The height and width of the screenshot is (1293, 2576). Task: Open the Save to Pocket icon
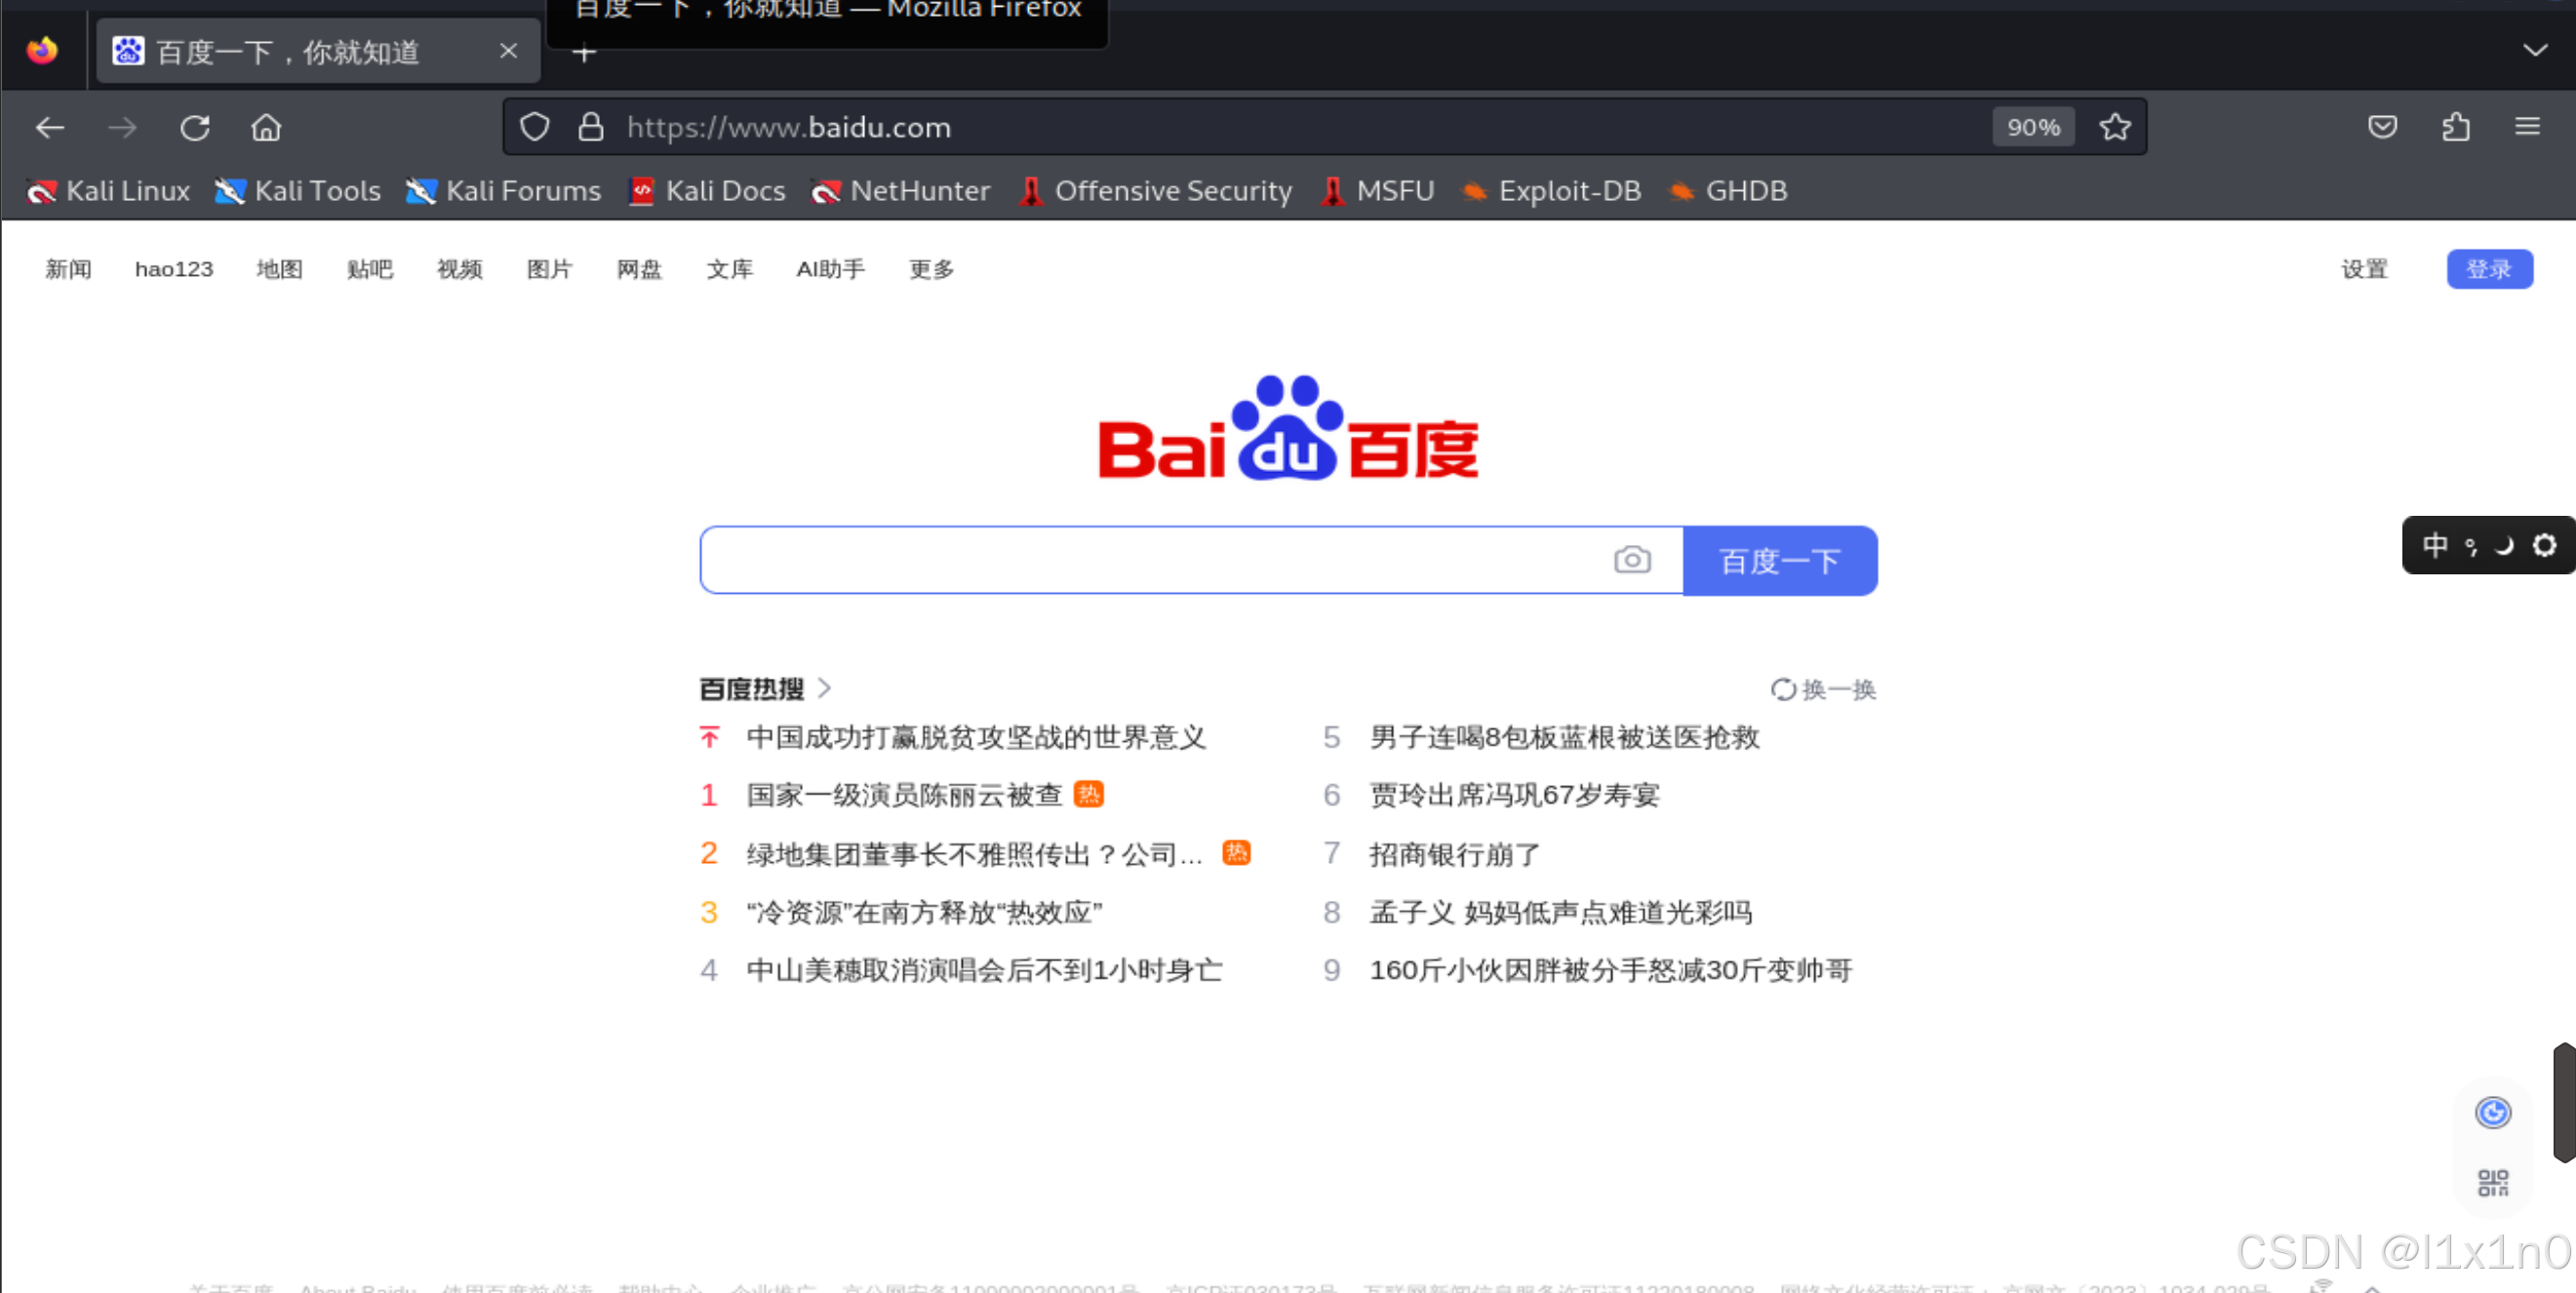(x=2383, y=127)
